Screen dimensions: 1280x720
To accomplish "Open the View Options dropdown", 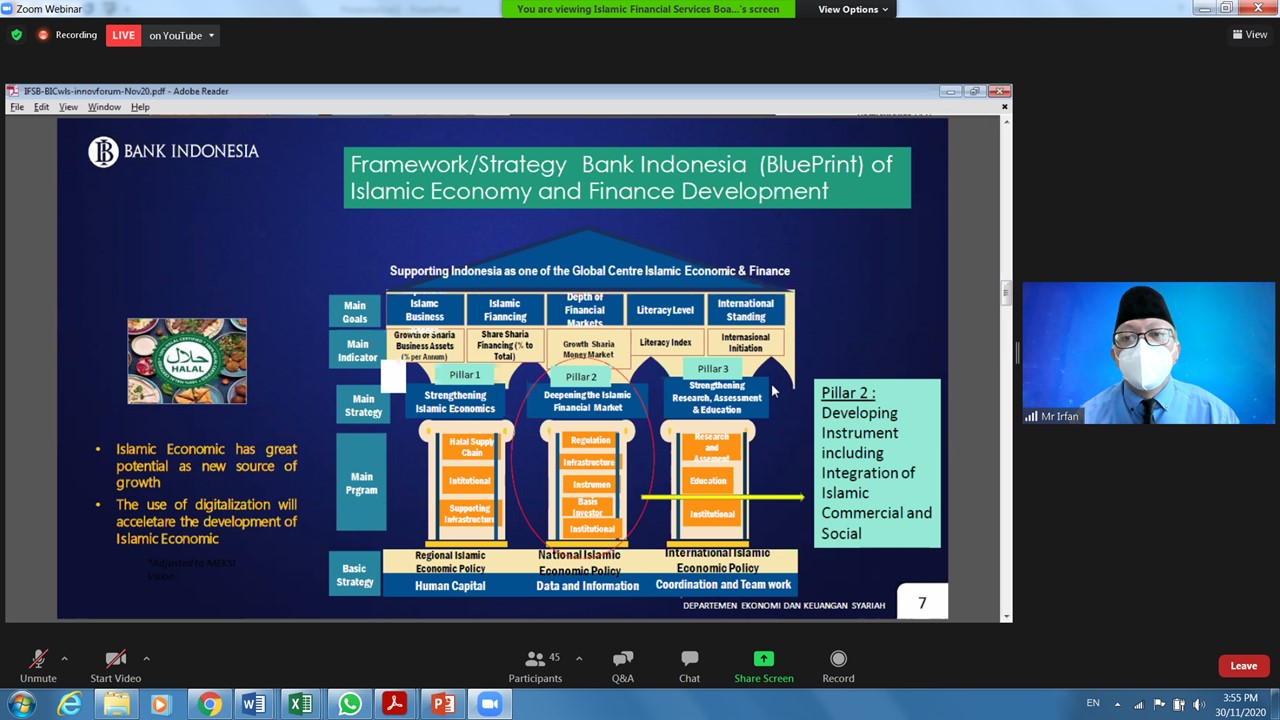I will (853, 9).
